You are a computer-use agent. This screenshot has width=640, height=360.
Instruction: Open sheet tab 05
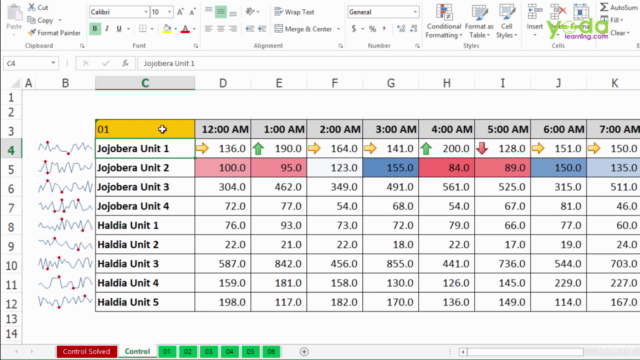250,351
